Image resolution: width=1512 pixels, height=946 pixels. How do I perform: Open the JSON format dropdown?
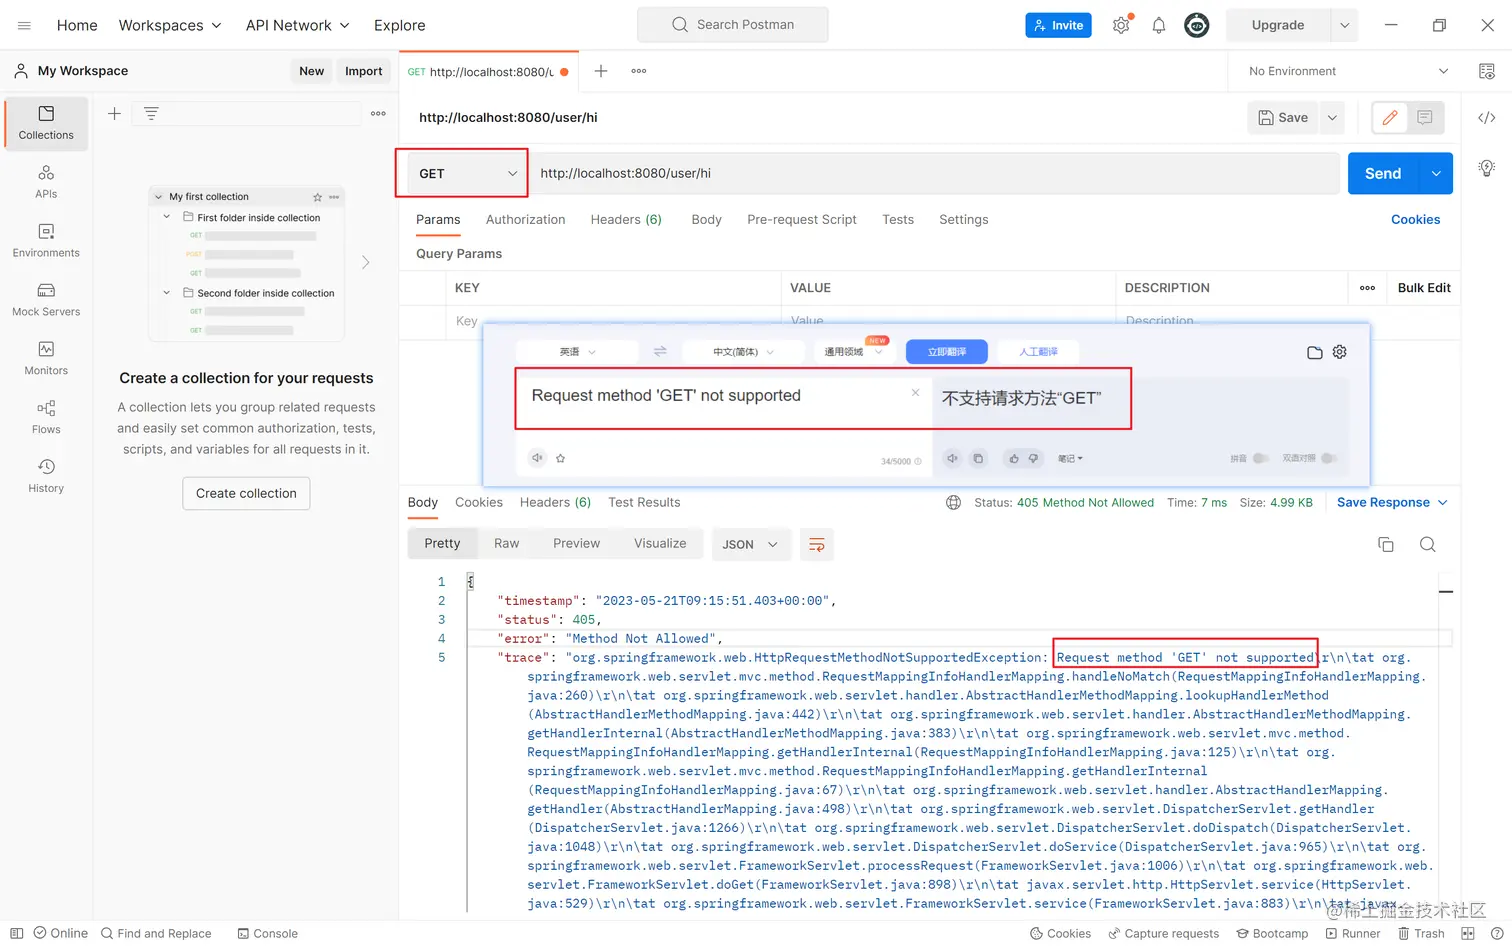coord(750,545)
